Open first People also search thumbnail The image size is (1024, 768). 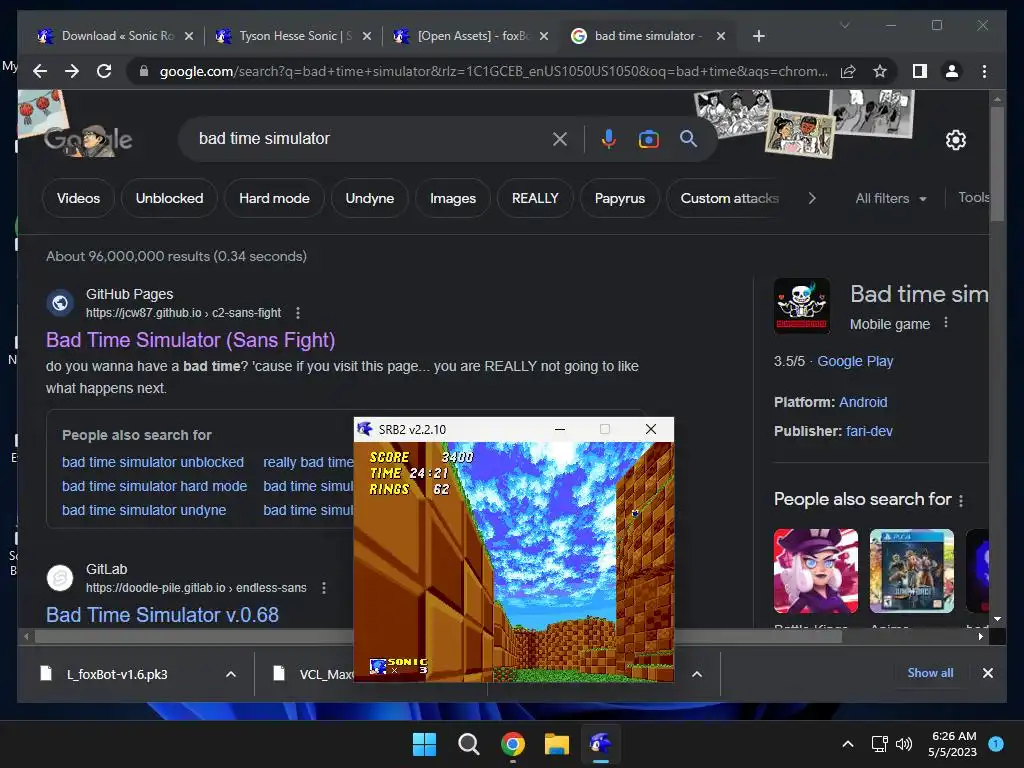click(816, 571)
